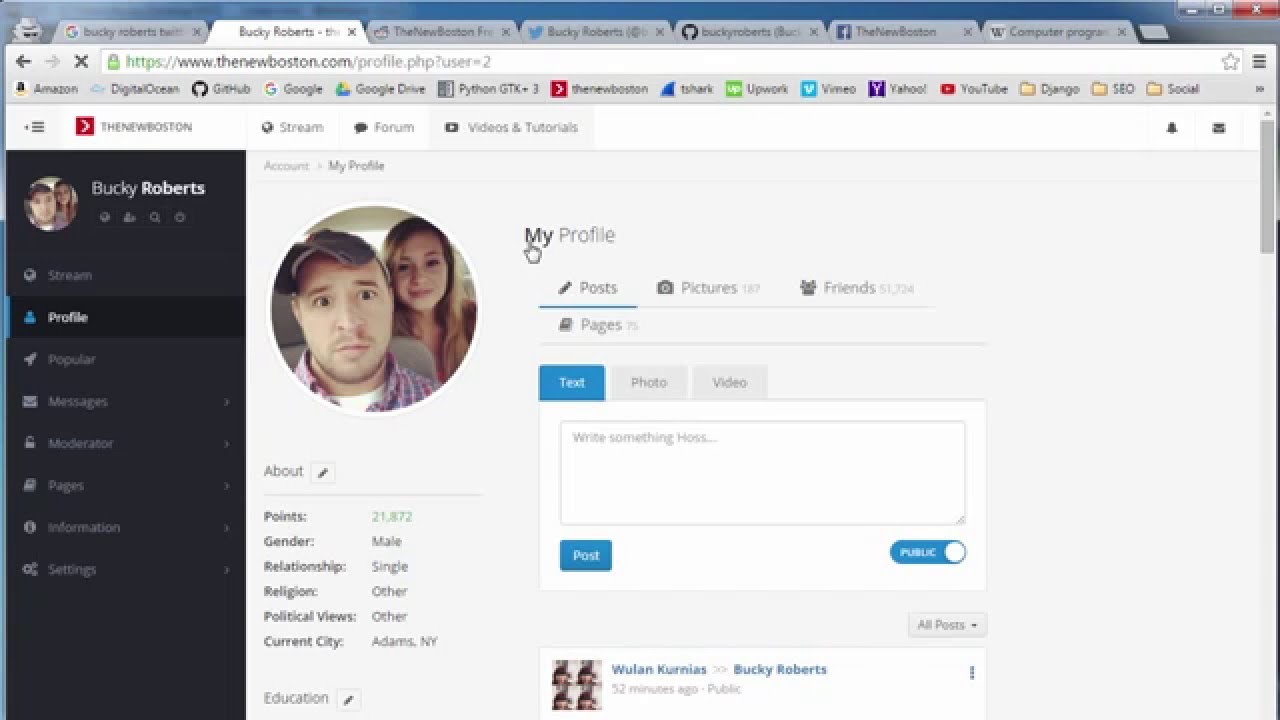Open the Django bookmarks folder
Image resolution: width=1280 pixels, height=720 pixels.
point(1050,89)
